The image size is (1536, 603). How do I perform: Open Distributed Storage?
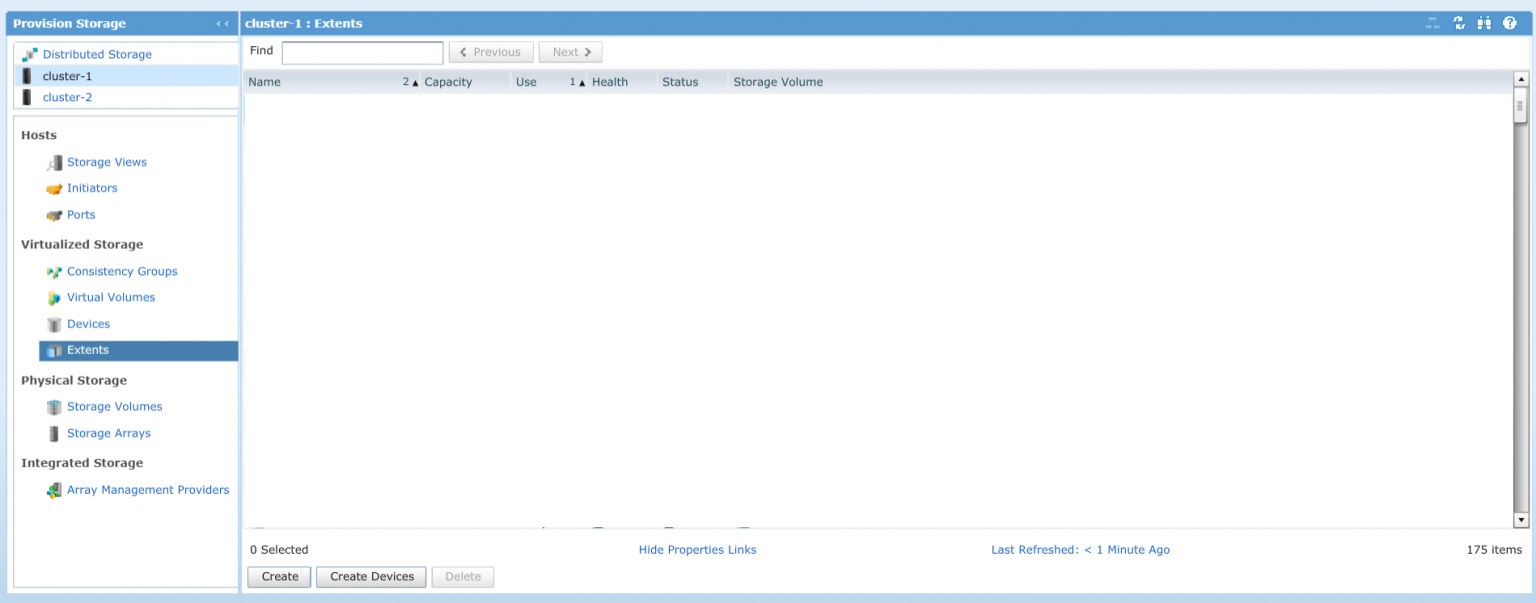pos(97,54)
